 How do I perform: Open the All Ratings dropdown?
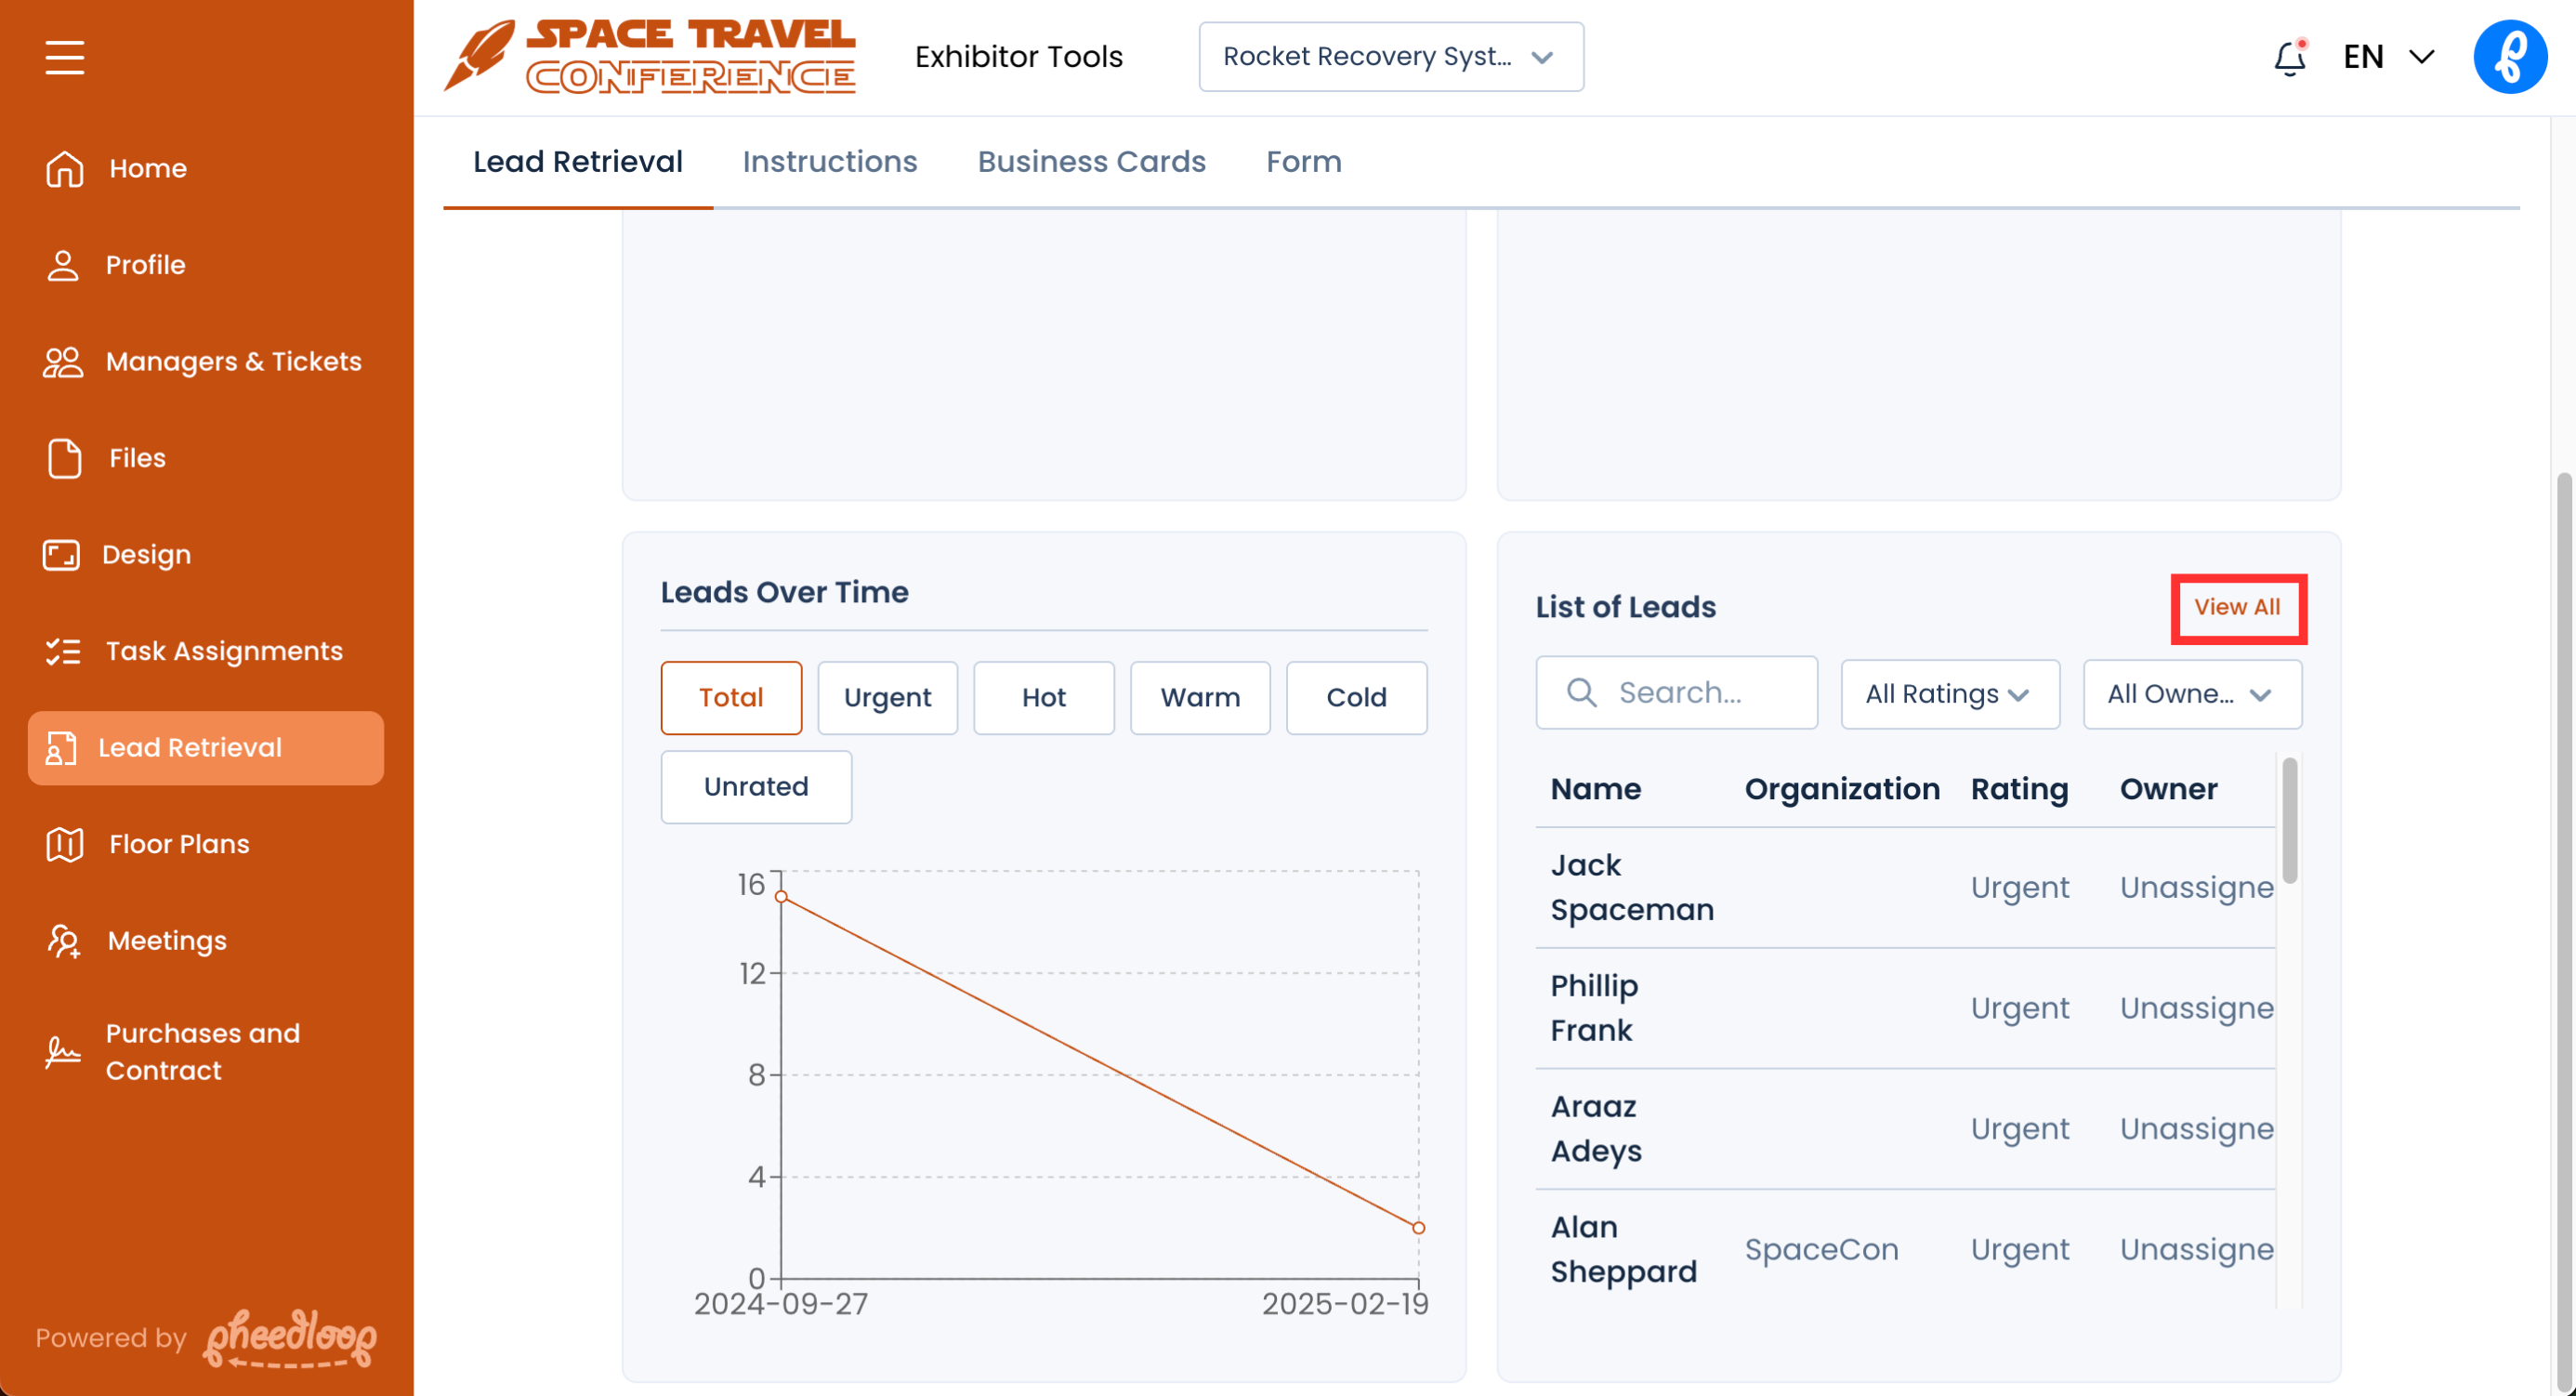1948,694
